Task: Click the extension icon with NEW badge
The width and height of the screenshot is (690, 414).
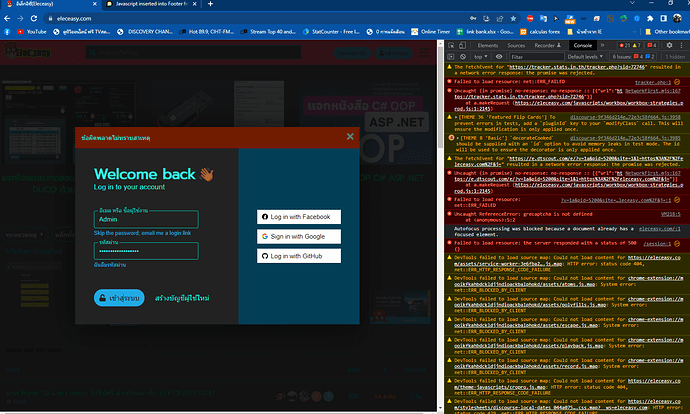Action: point(570,19)
